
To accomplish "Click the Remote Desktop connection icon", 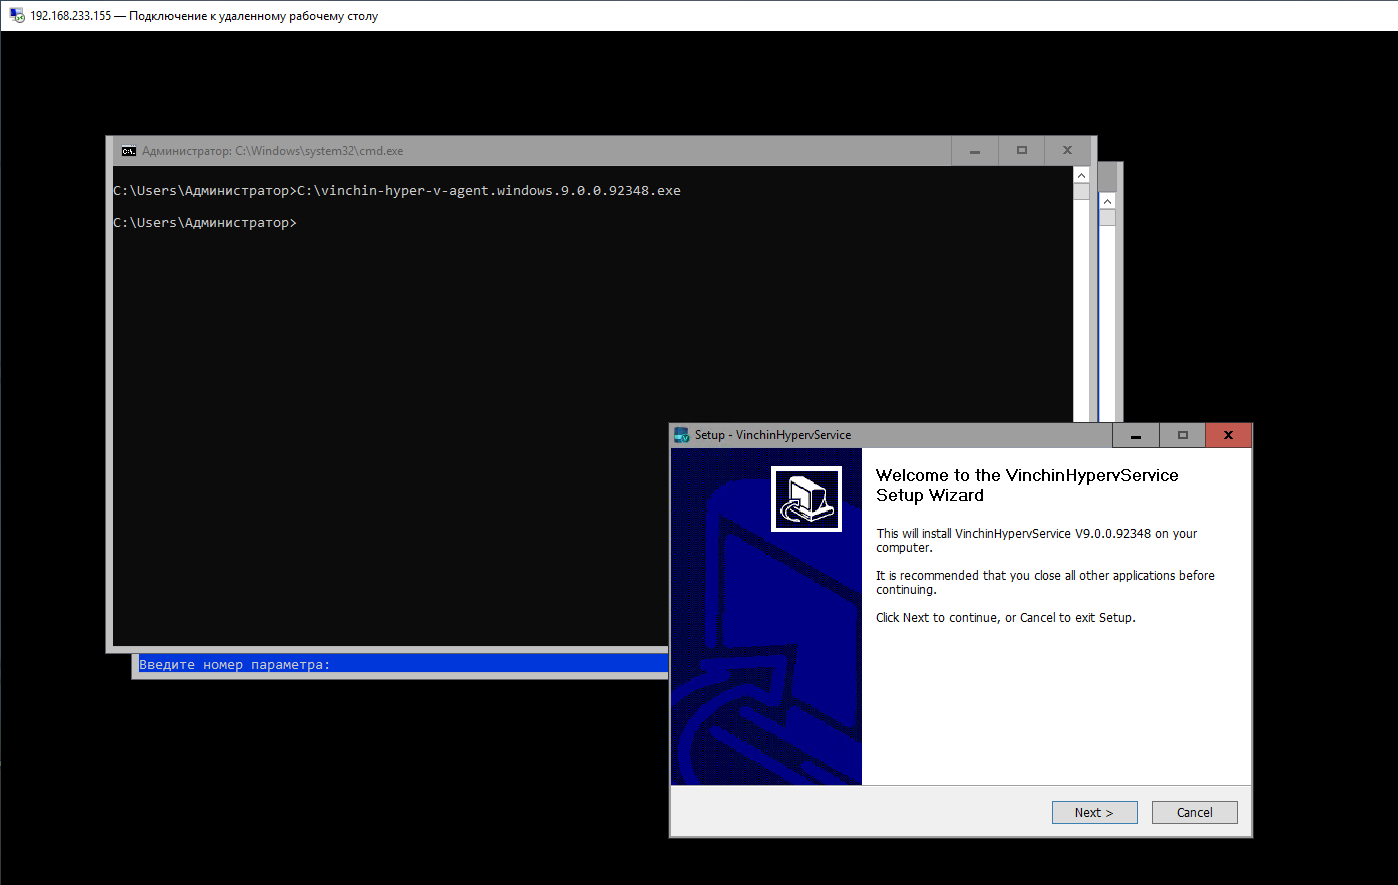I will (x=17, y=16).
